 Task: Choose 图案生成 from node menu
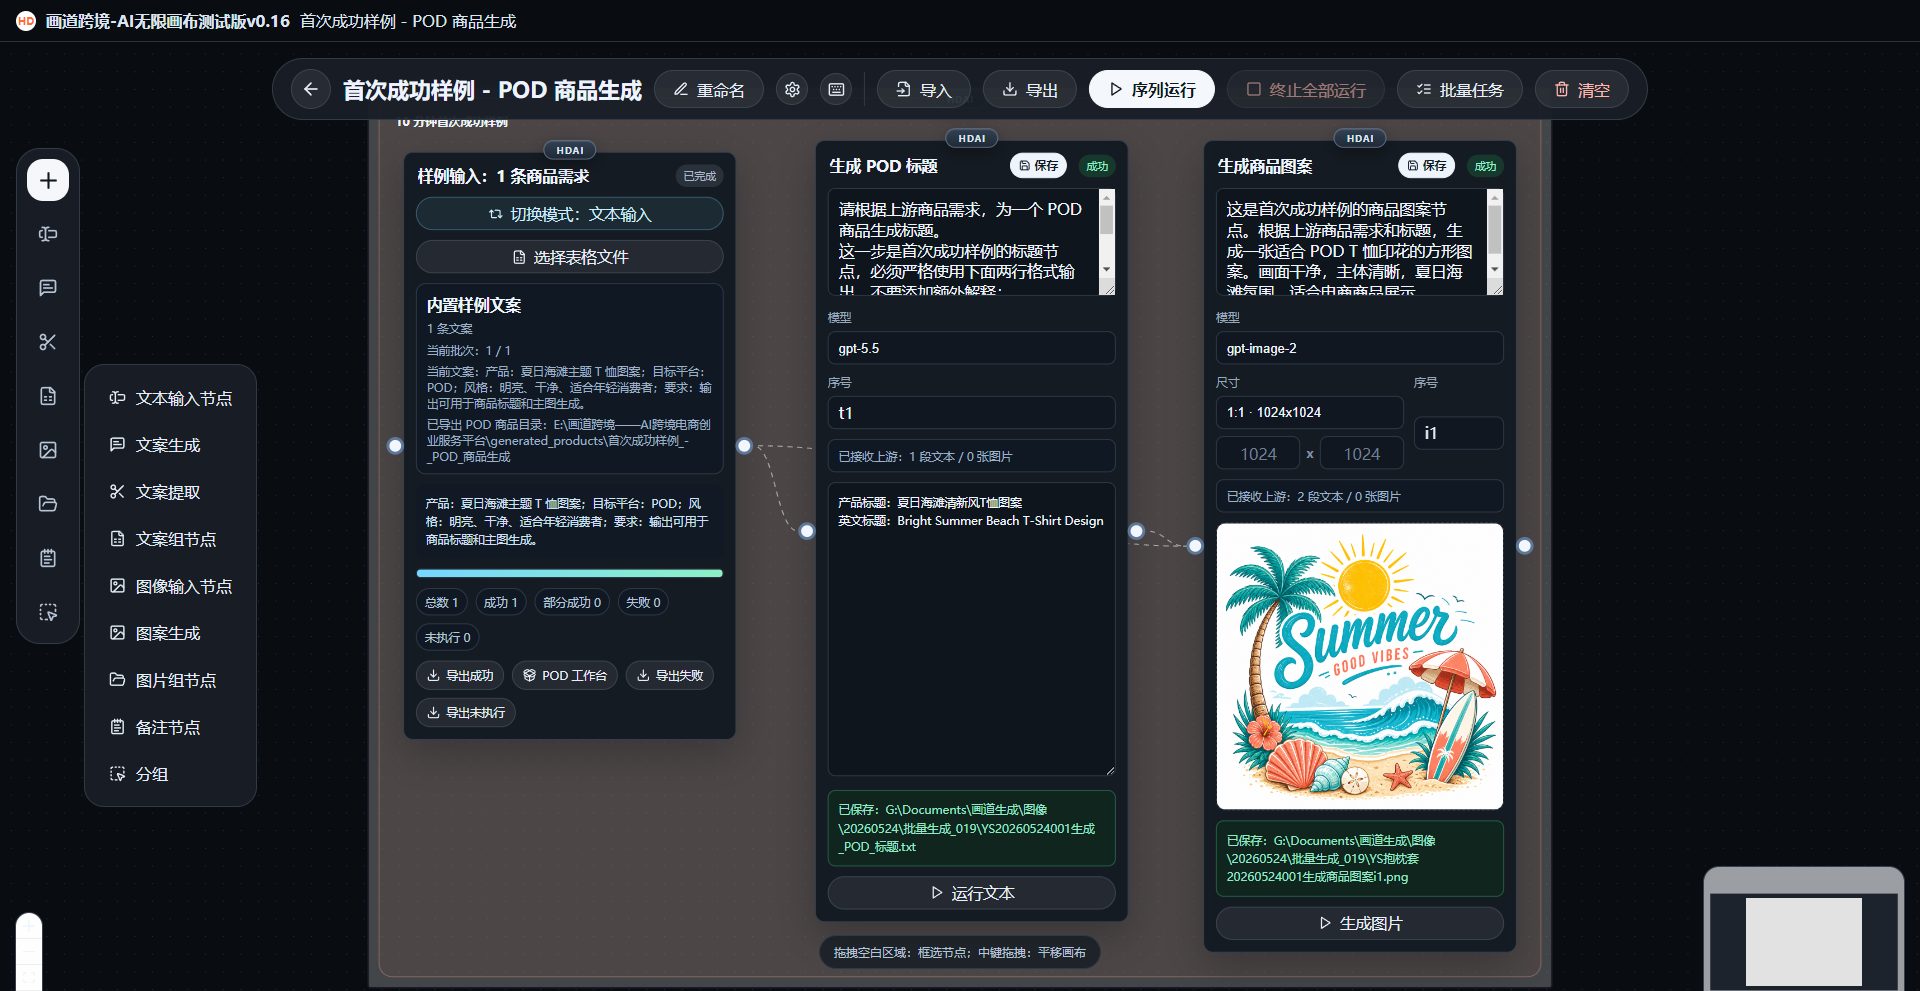(x=171, y=633)
